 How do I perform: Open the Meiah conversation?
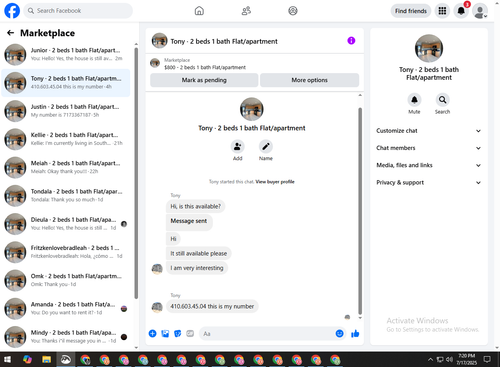coord(66,167)
